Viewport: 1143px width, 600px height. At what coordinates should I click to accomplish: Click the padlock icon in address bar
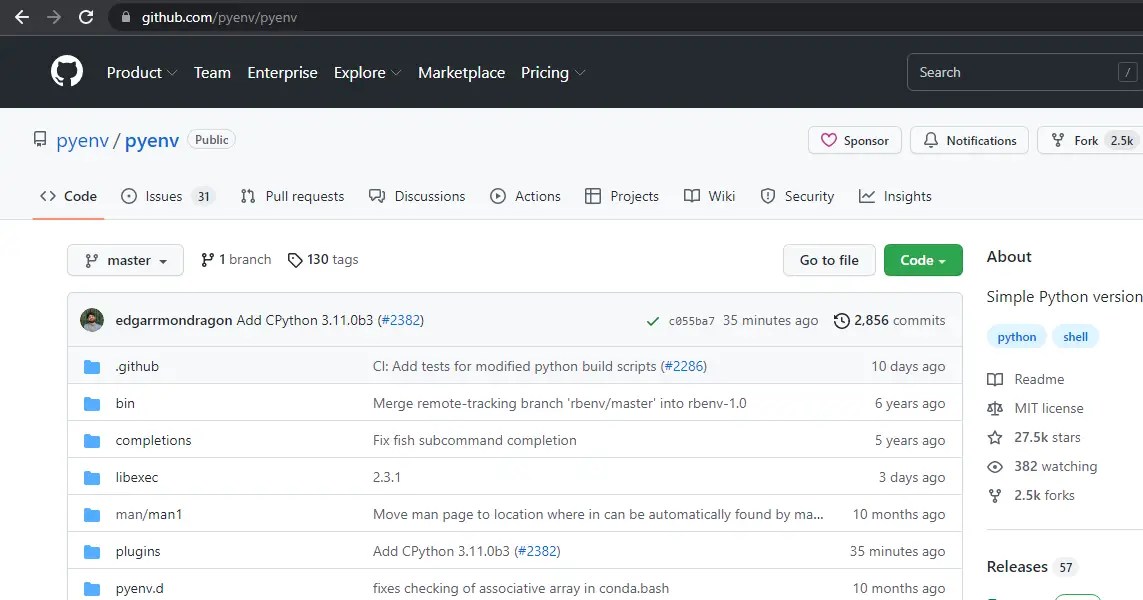pyautogui.click(x=125, y=17)
